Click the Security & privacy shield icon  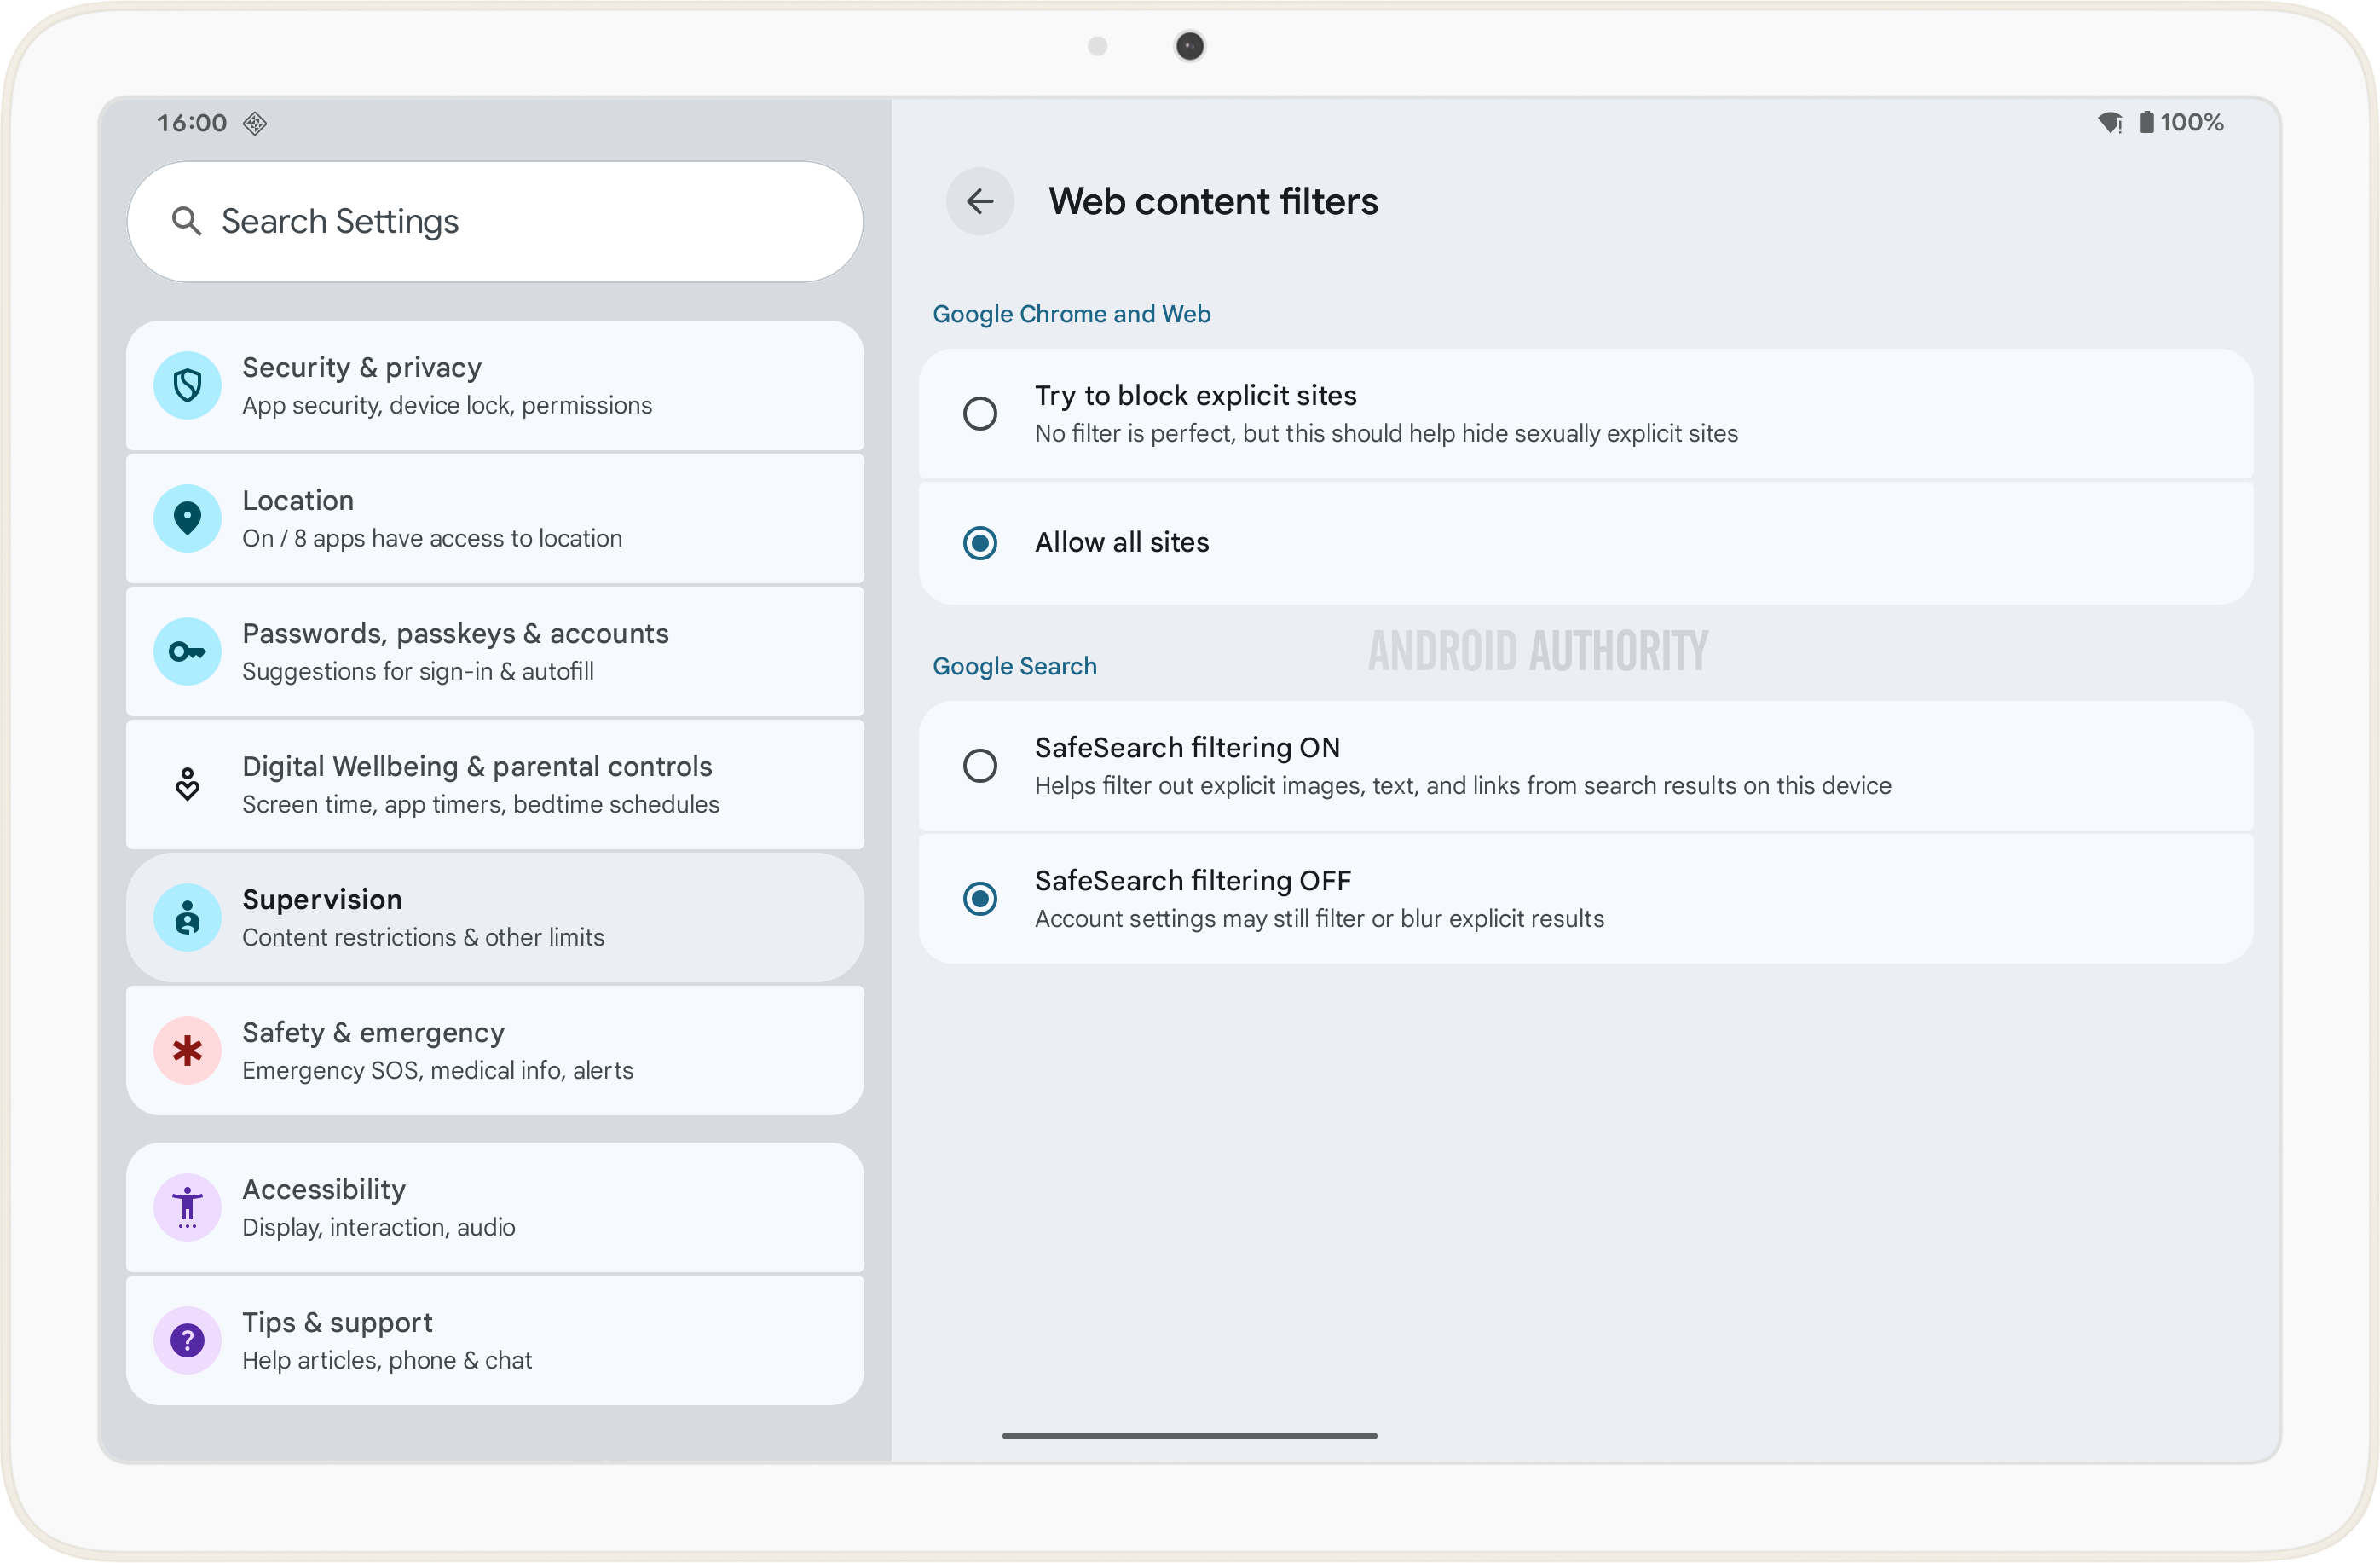tap(187, 385)
